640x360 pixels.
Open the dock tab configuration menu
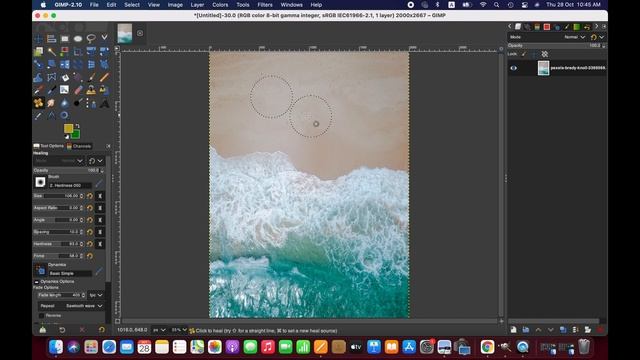(109, 146)
